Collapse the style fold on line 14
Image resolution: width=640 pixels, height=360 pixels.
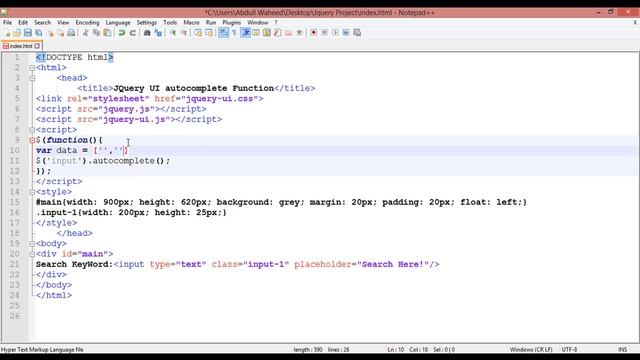32,192
